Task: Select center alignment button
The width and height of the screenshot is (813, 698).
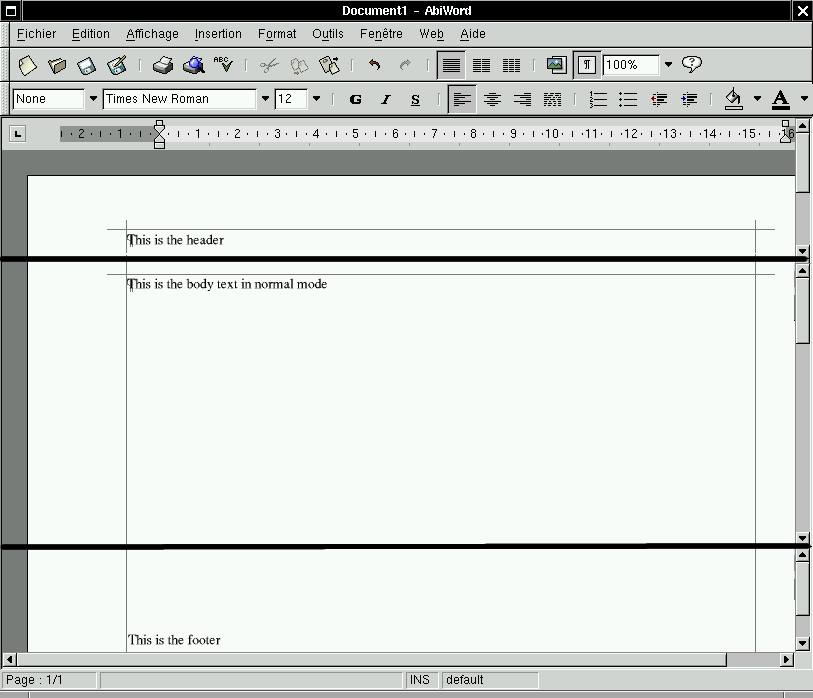Action: point(492,99)
